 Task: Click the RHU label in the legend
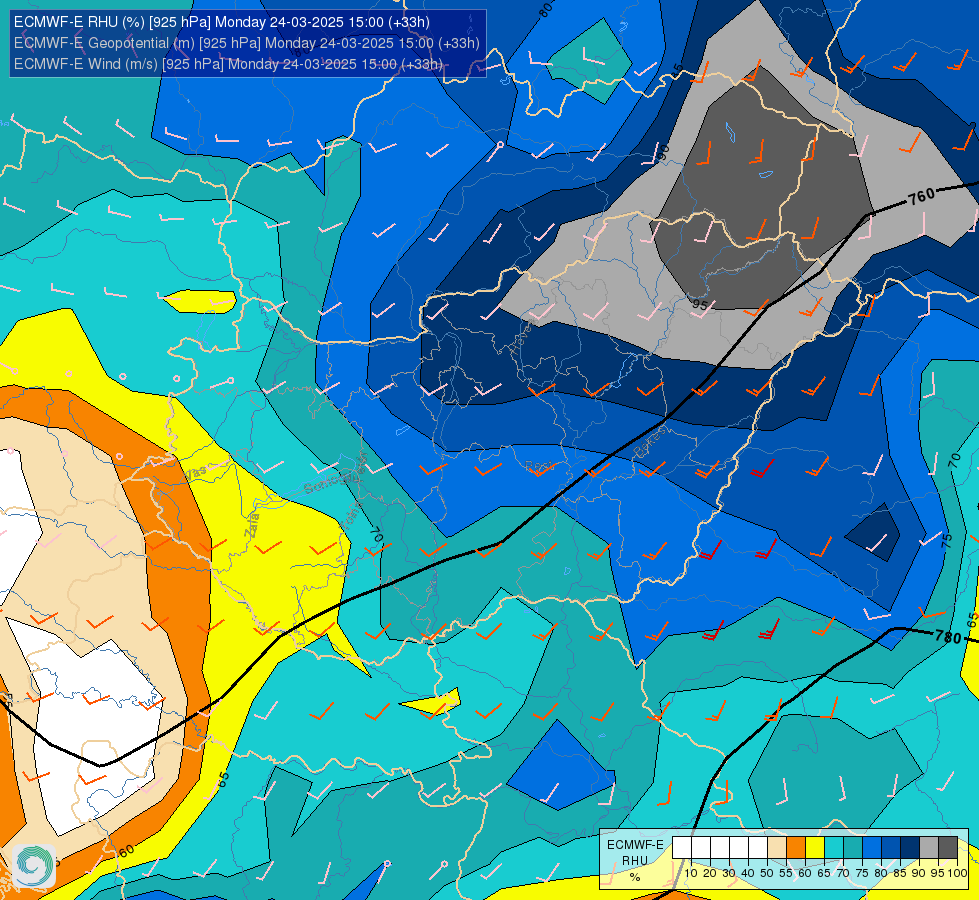(x=635, y=861)
